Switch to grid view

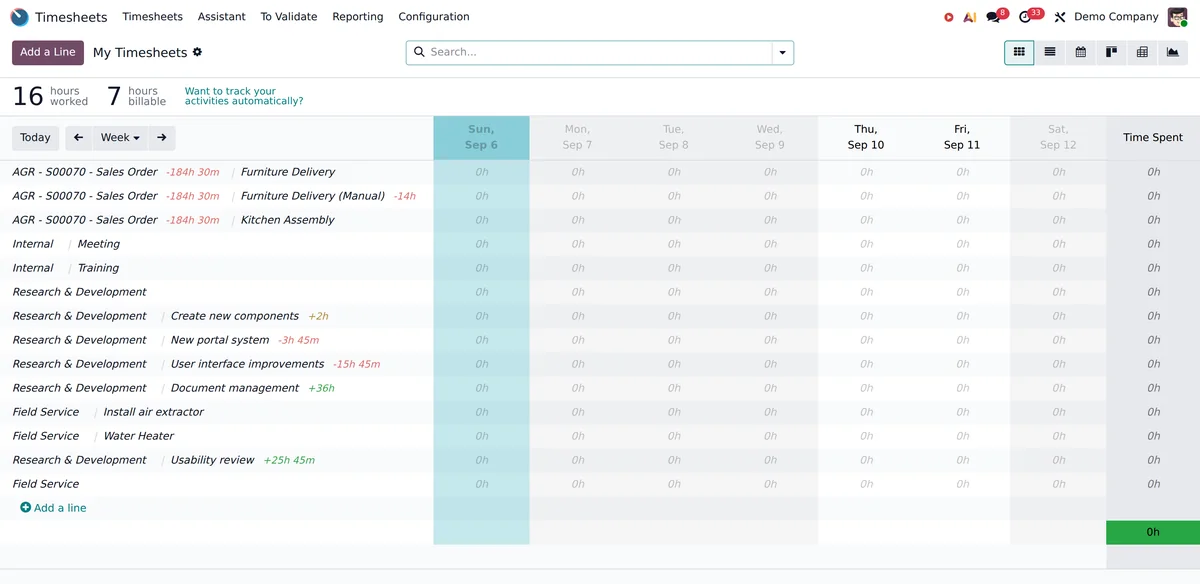1019,52
